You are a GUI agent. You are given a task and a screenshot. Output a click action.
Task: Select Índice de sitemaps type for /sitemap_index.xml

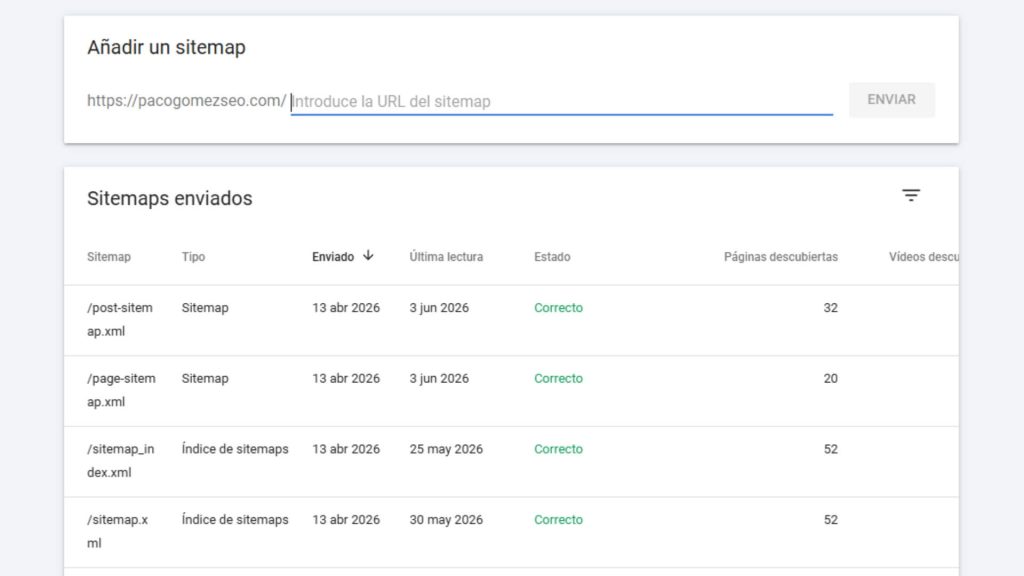coord(235,449)
